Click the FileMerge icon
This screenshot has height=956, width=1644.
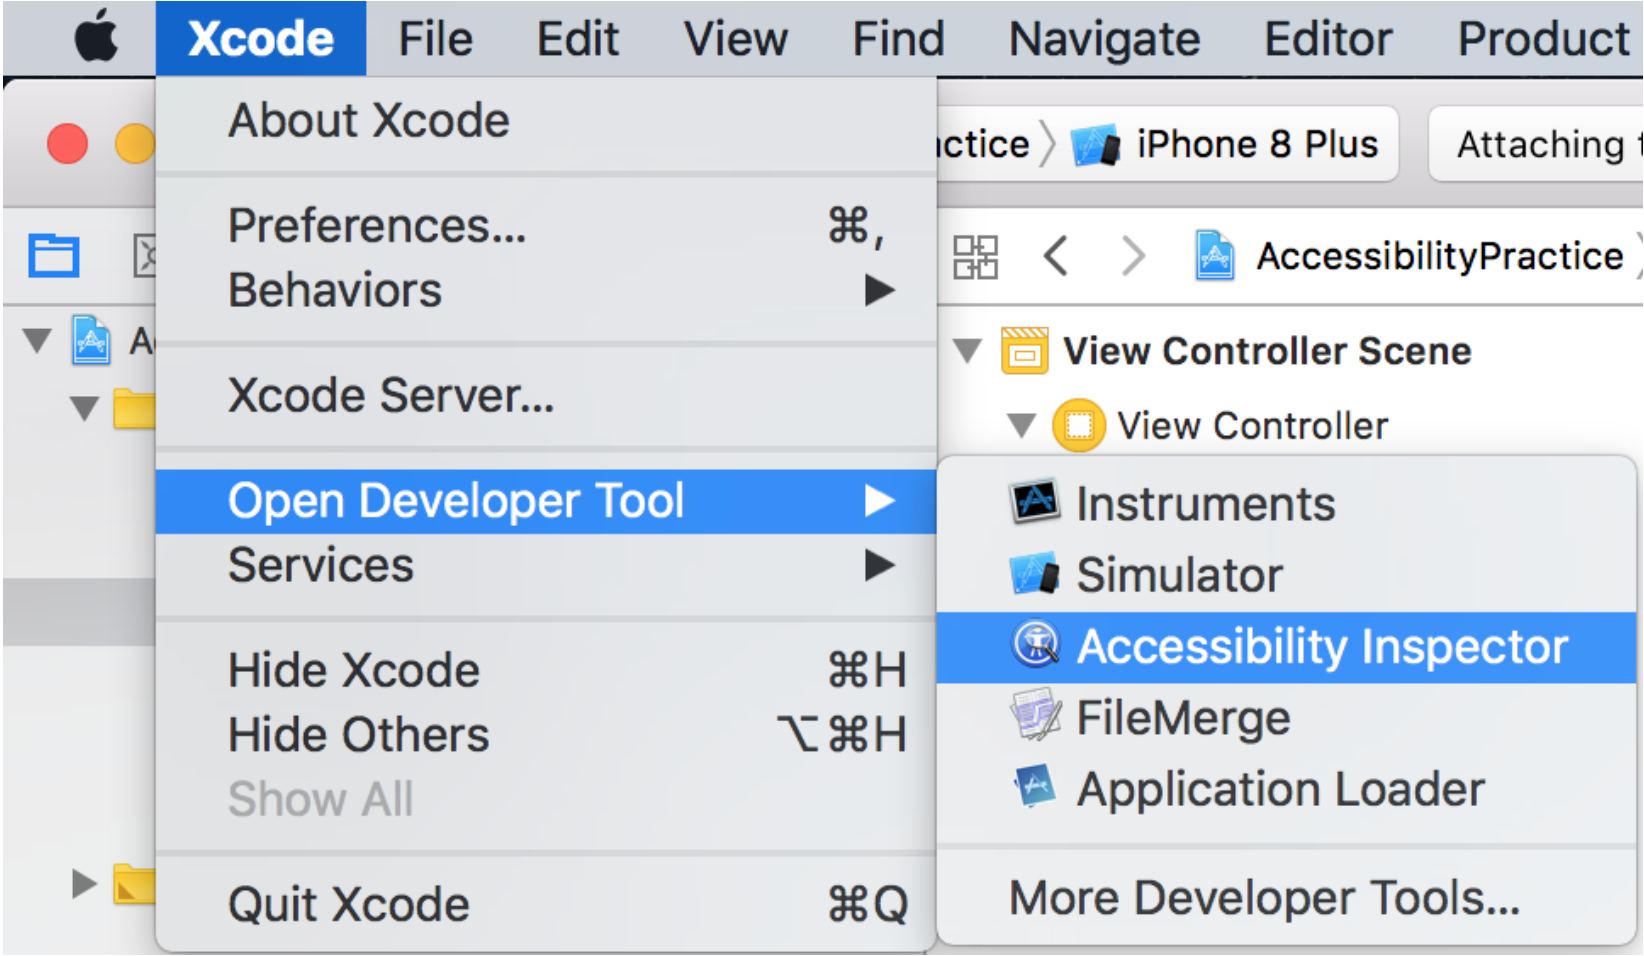1034,716
